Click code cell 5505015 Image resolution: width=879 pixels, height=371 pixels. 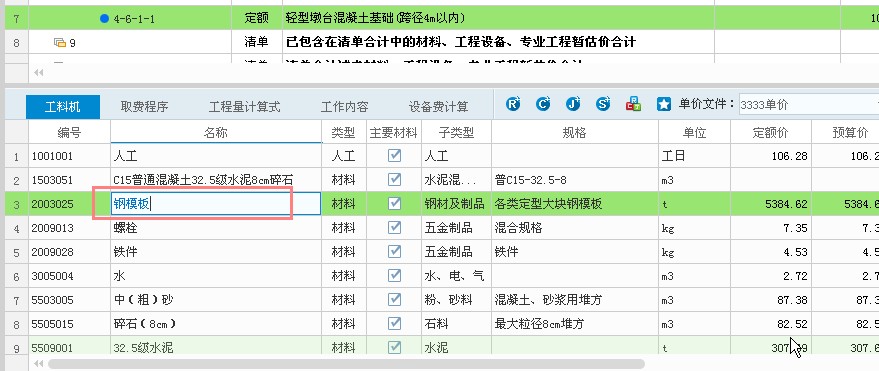[69, 324]
